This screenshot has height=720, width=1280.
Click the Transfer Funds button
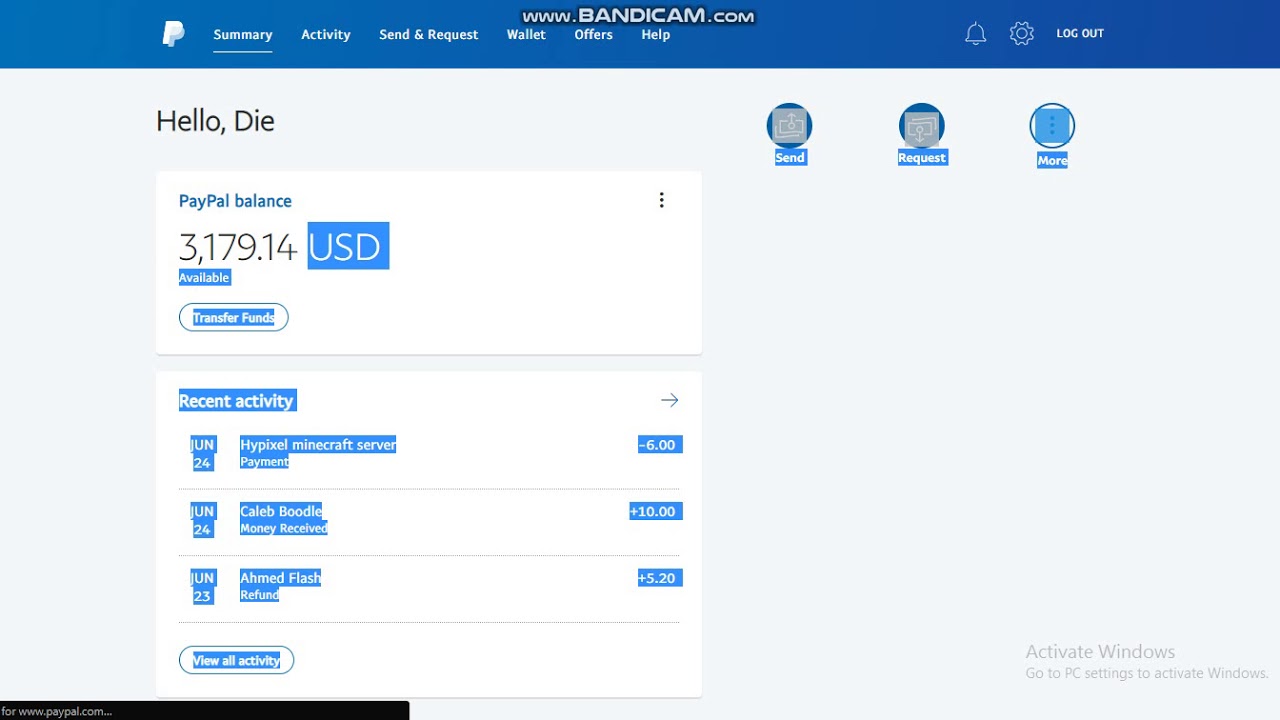tap(234, 317)
